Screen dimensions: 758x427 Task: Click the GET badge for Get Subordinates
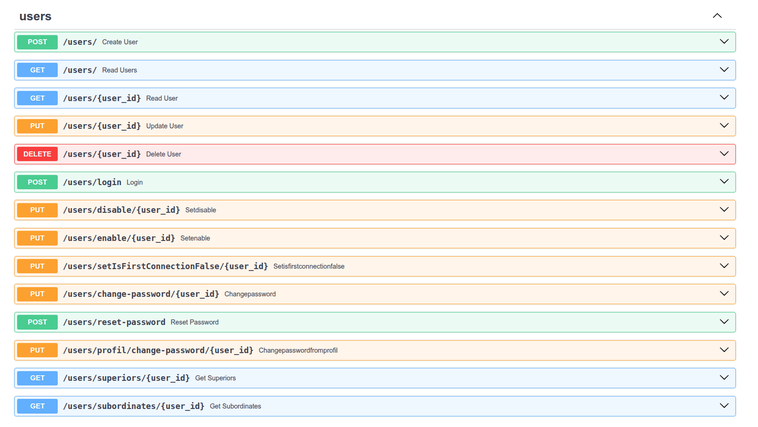coord(37,406)
